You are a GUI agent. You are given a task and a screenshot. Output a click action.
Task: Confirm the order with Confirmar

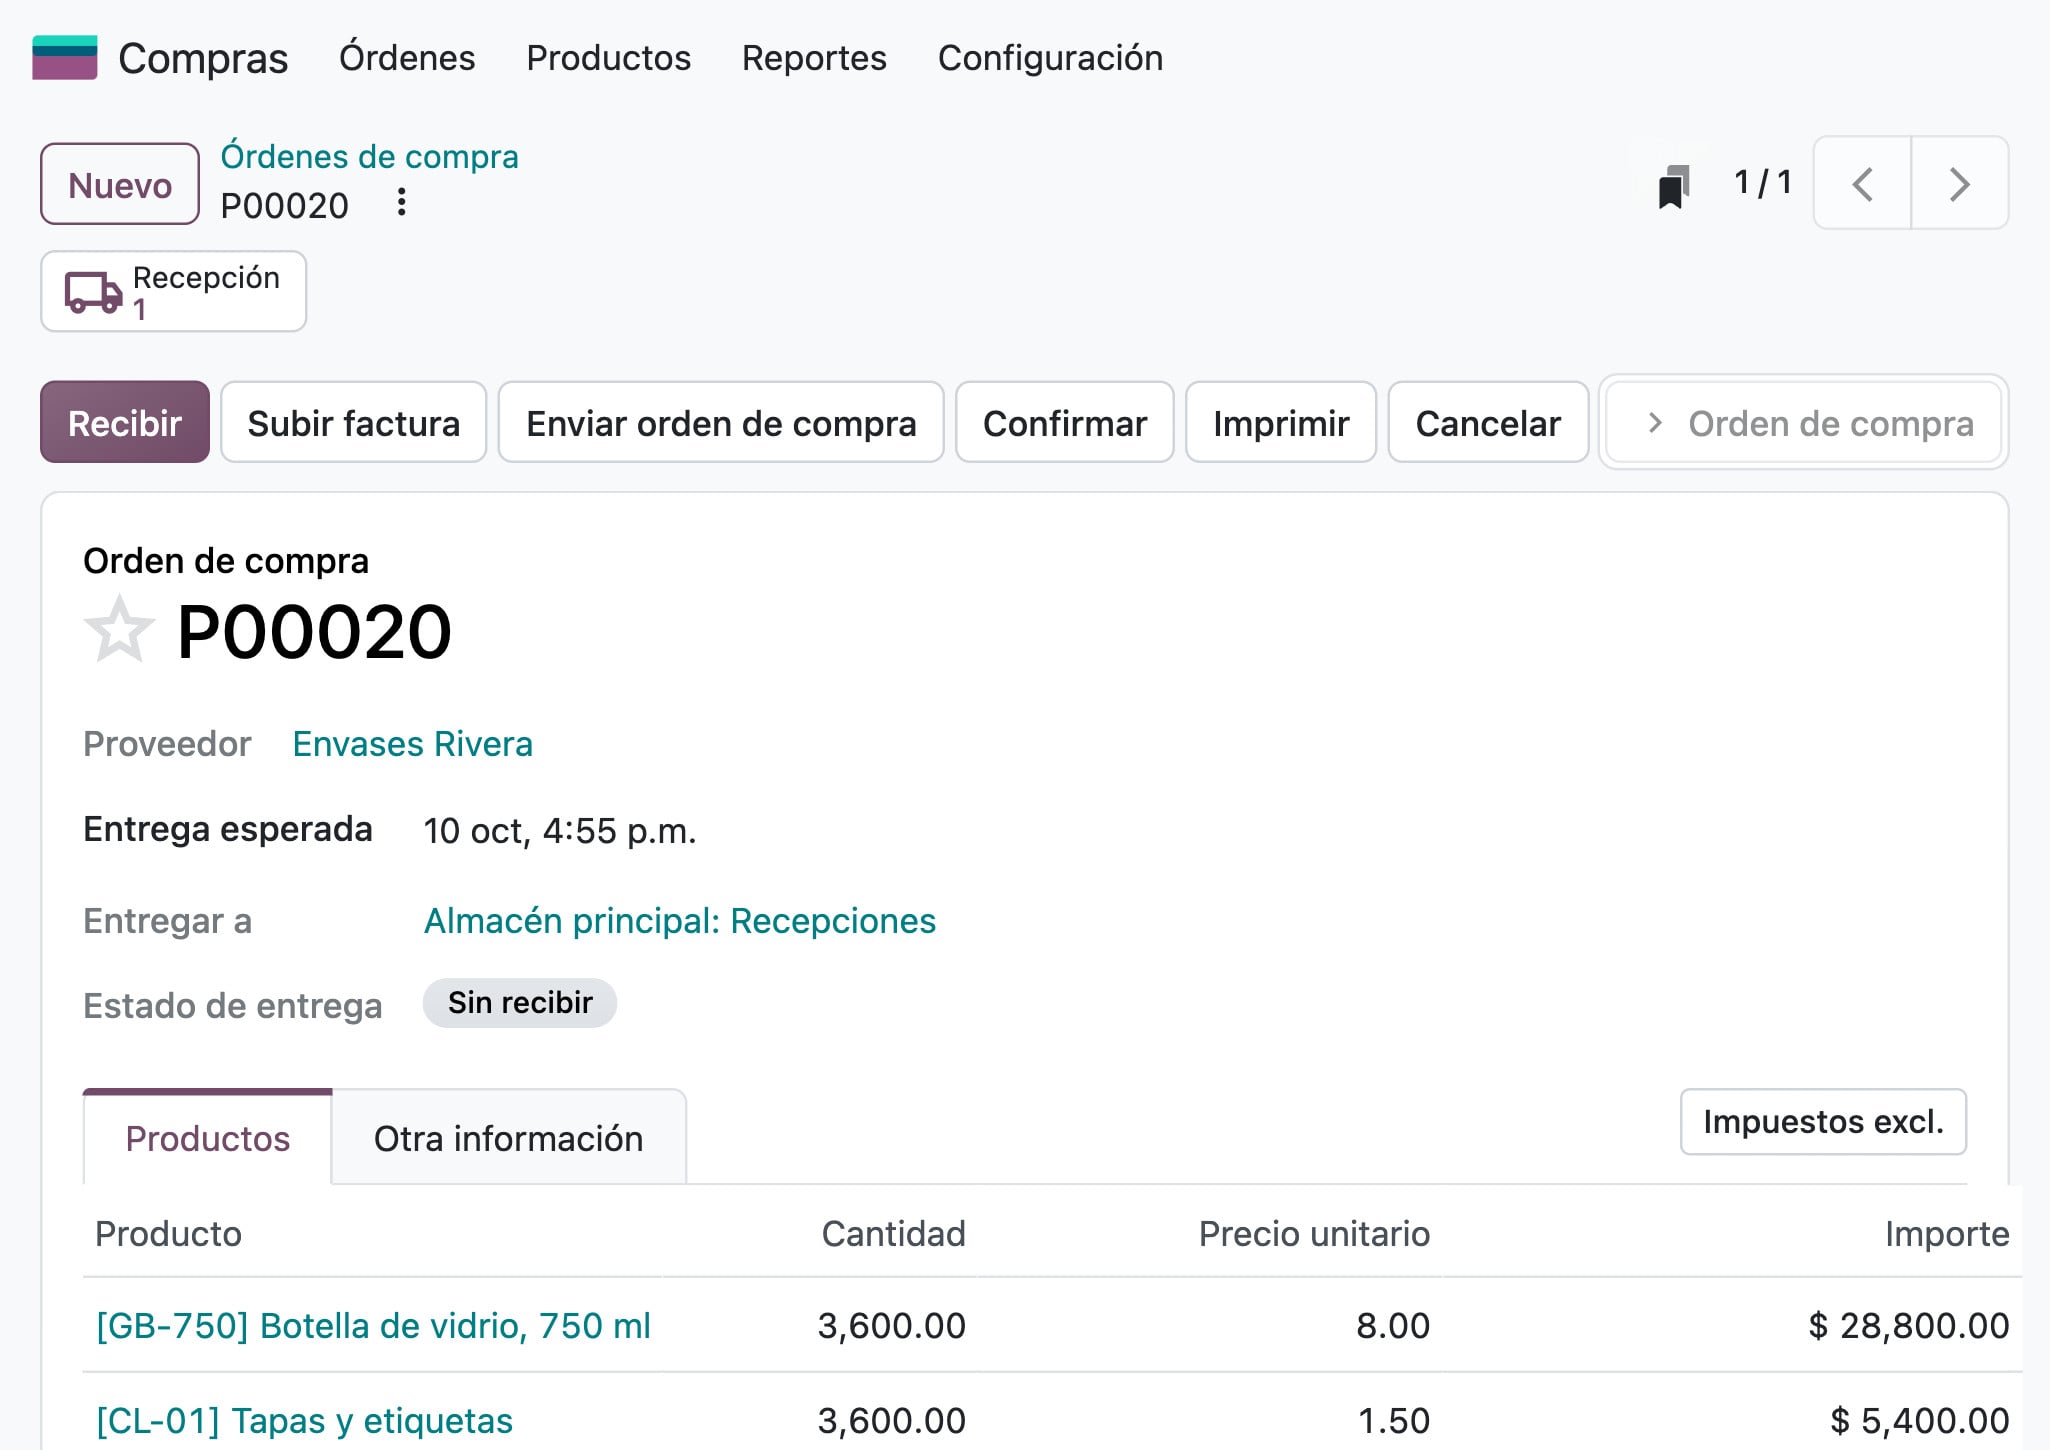1065,422
